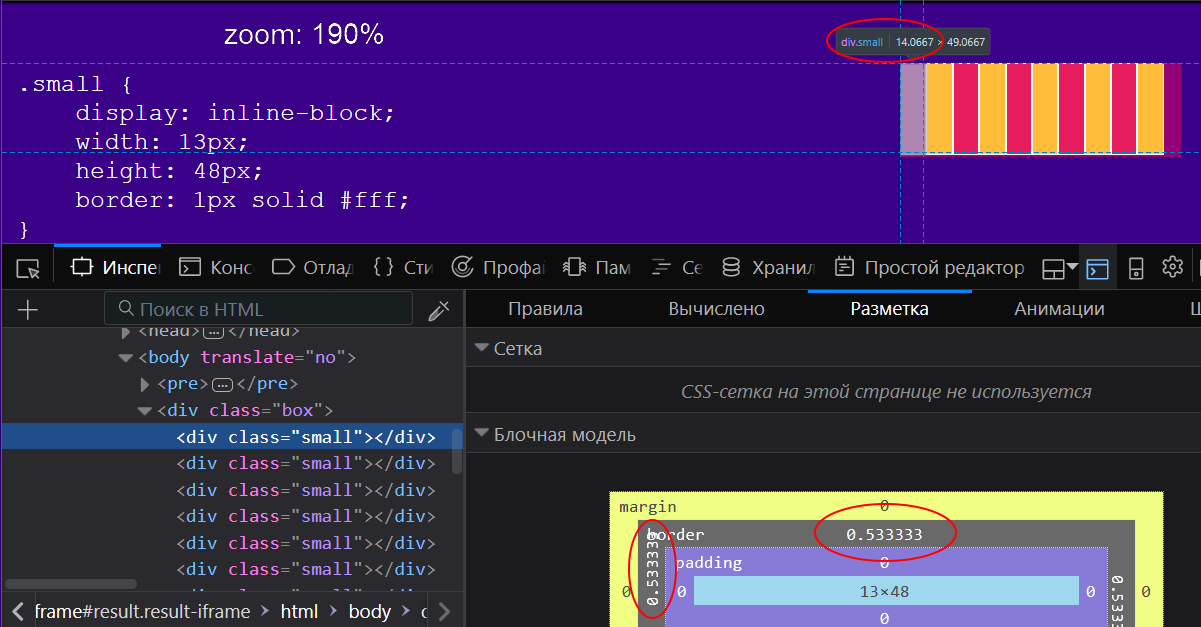Toggle the split console button
Screen dimensions: 1201x627
(x=1097, y=268)
